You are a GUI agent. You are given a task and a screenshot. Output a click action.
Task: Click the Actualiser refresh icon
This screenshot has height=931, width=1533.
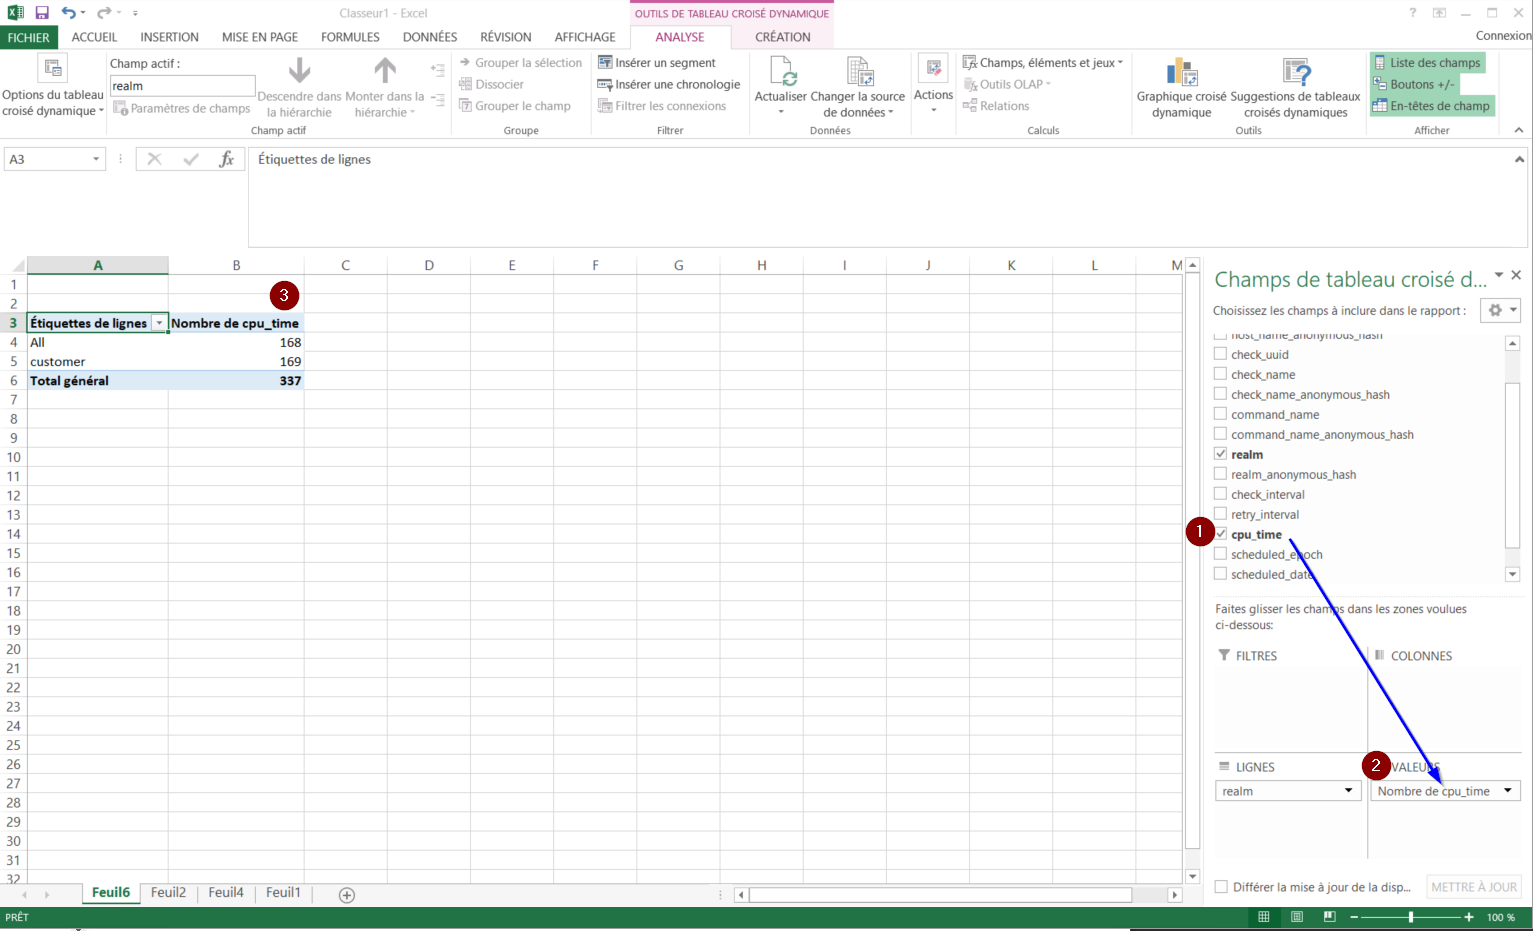pos(781,72)
